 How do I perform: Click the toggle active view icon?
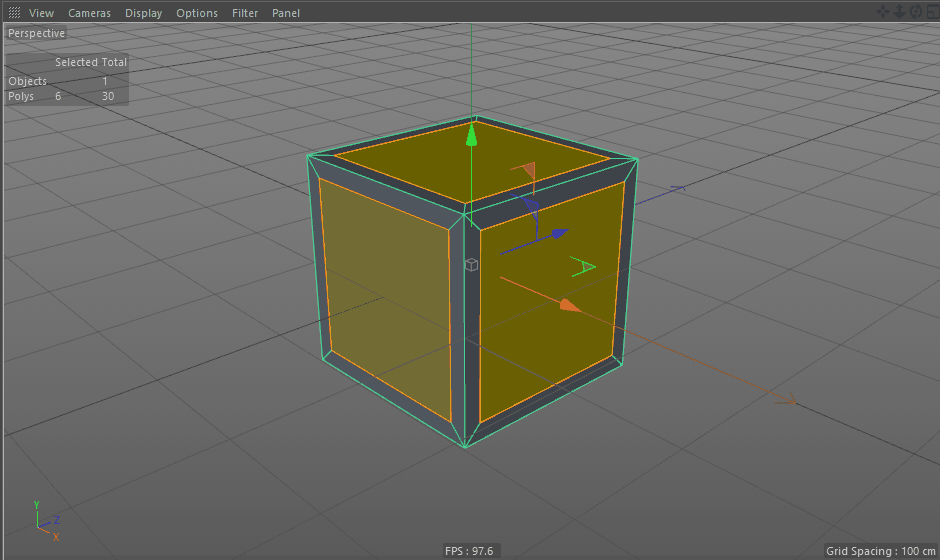pos(933,11)
